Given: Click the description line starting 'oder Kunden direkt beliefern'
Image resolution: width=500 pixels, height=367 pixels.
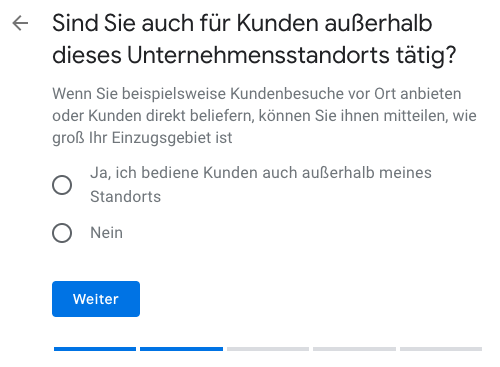Looking at the screenshot, I should coord(264,116).
